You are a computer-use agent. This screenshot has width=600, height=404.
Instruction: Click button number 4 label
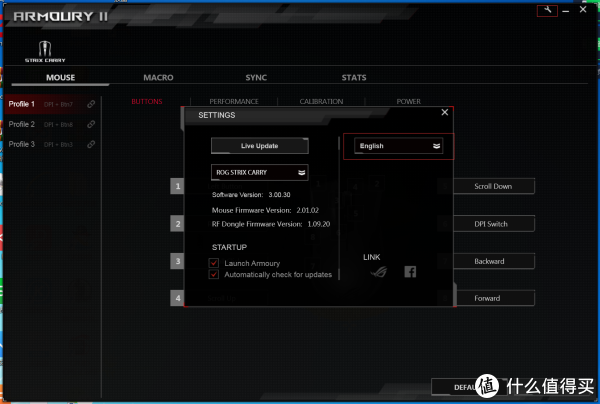click(178, 298)
